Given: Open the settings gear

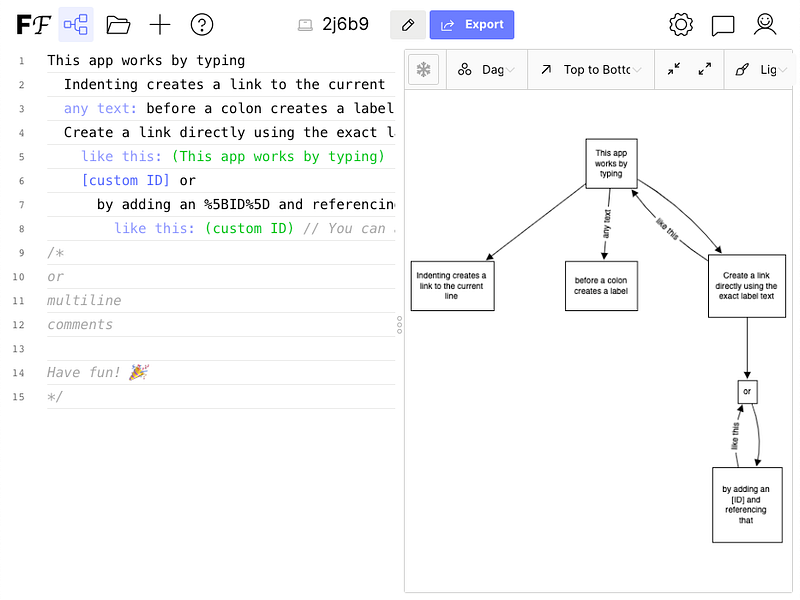Looking at the screenshot, I should coord(681,25).
